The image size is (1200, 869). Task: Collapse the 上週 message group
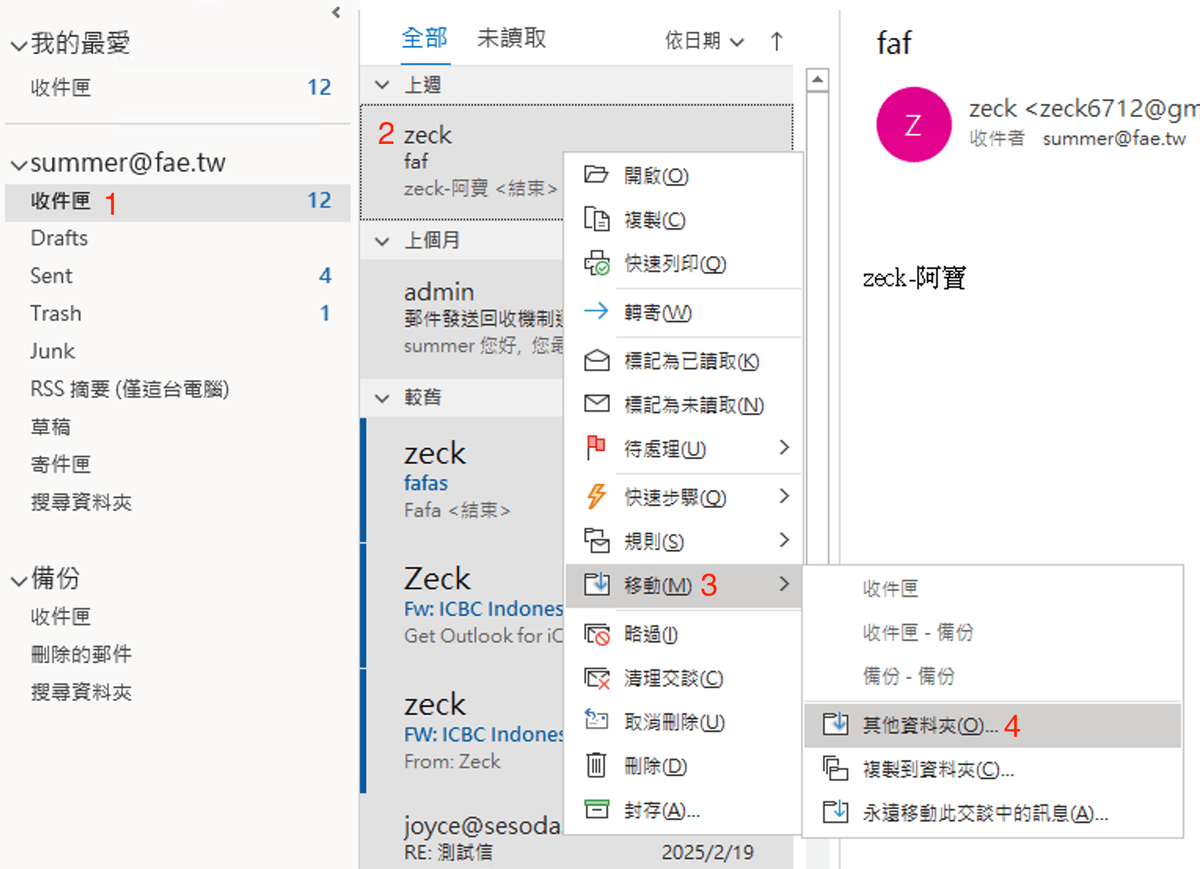point(382,86)
